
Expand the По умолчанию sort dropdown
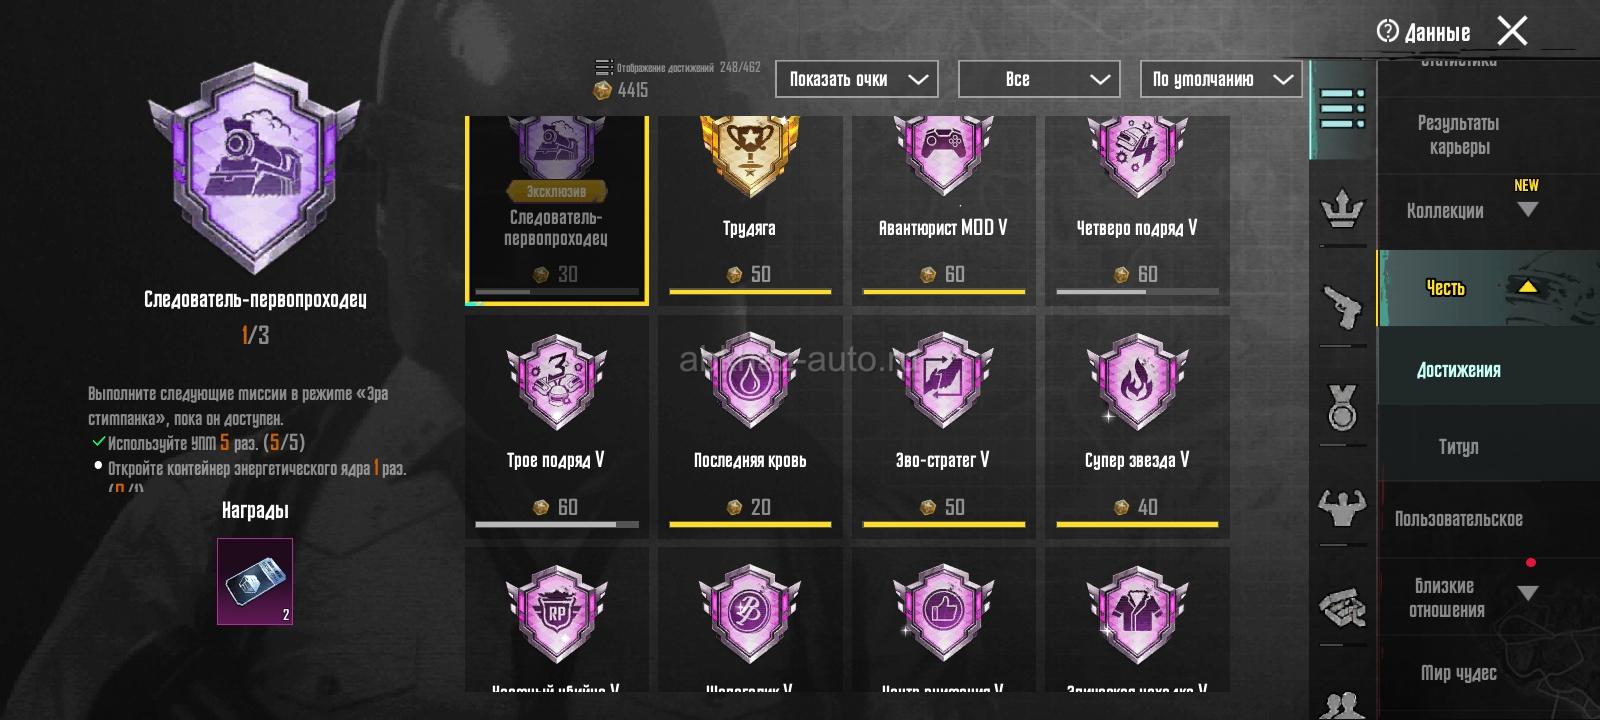point(1221,79)
